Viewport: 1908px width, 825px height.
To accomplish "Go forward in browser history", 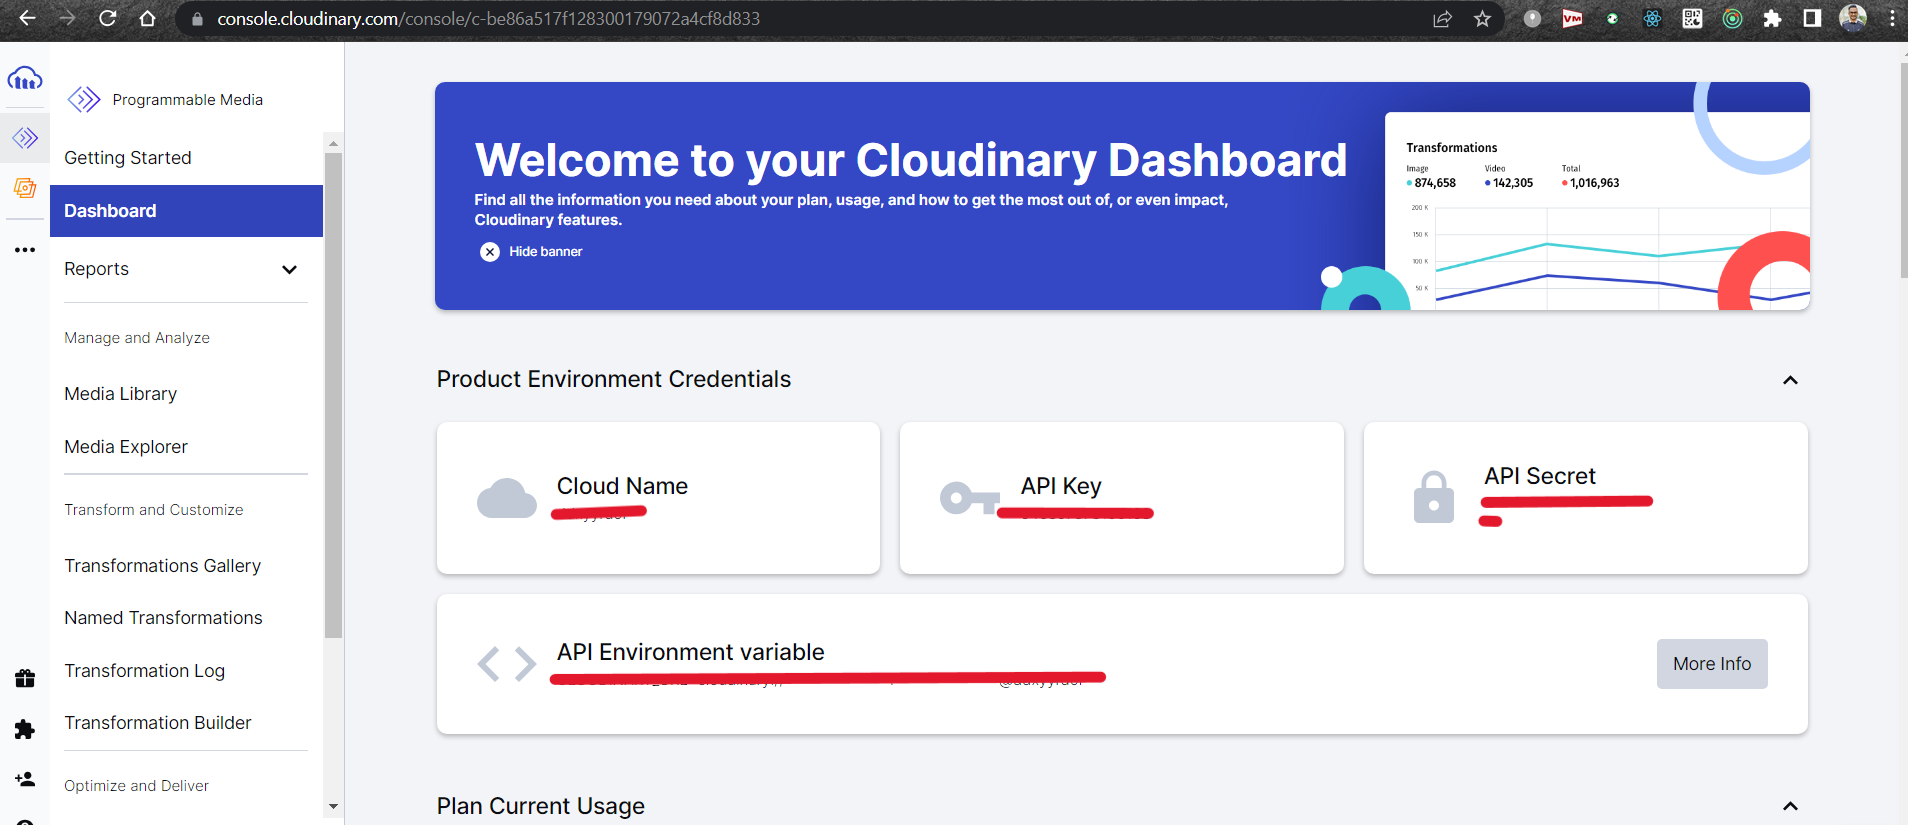I will pyautogui.click(x=67, y=18).
